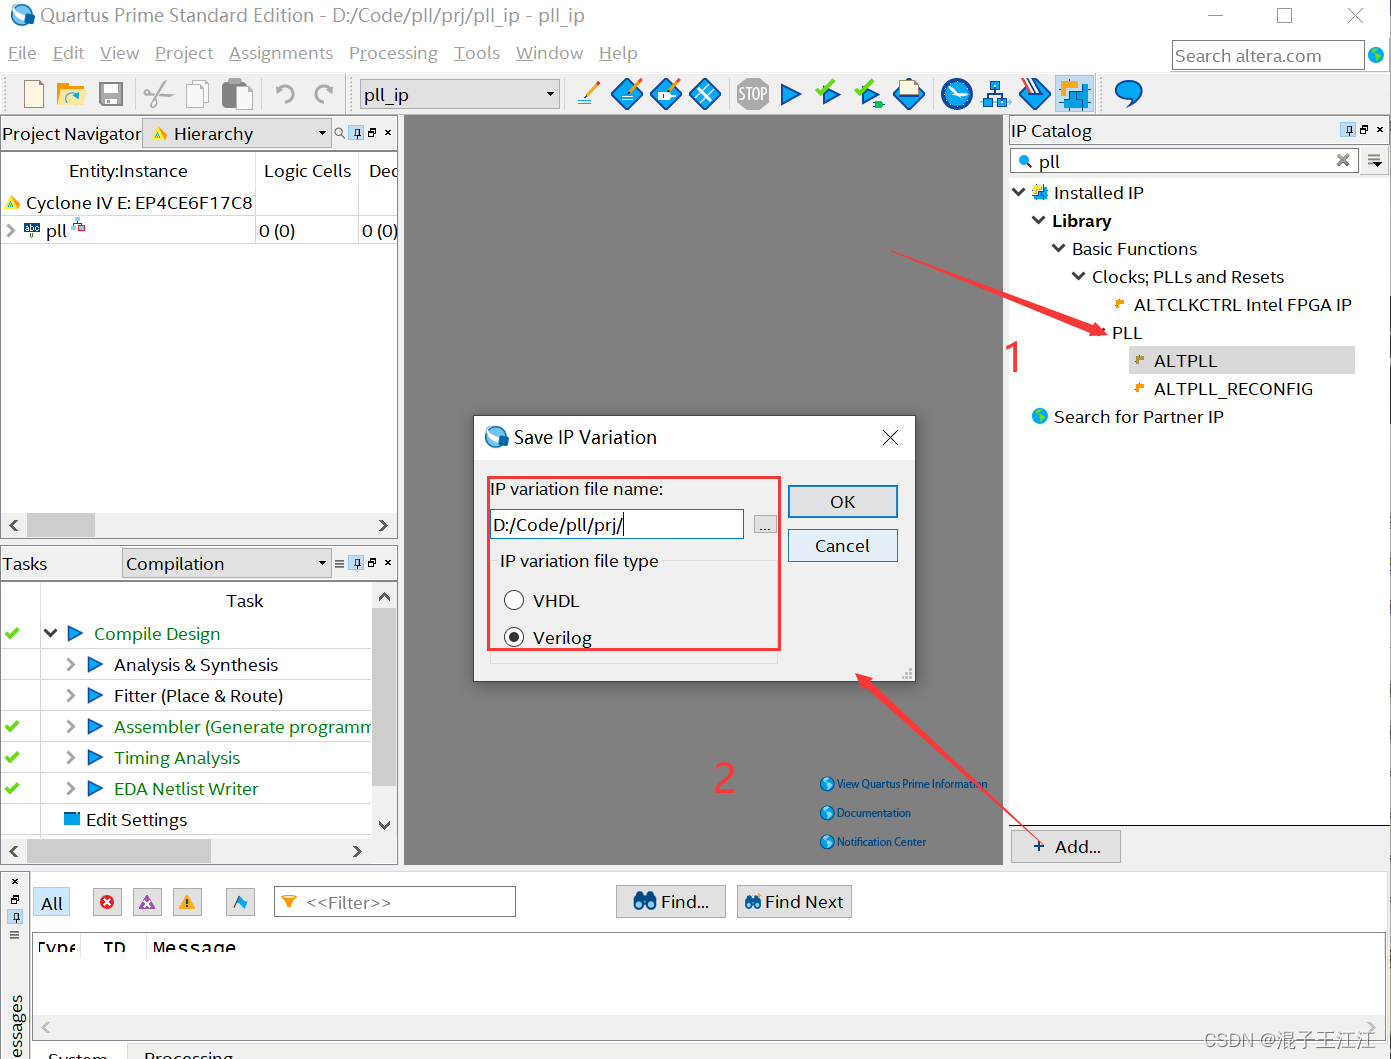The image size is (1391, 1059).
Task: Click the Open folder icon
Action: pyautogui.click(x=70, y=94)
